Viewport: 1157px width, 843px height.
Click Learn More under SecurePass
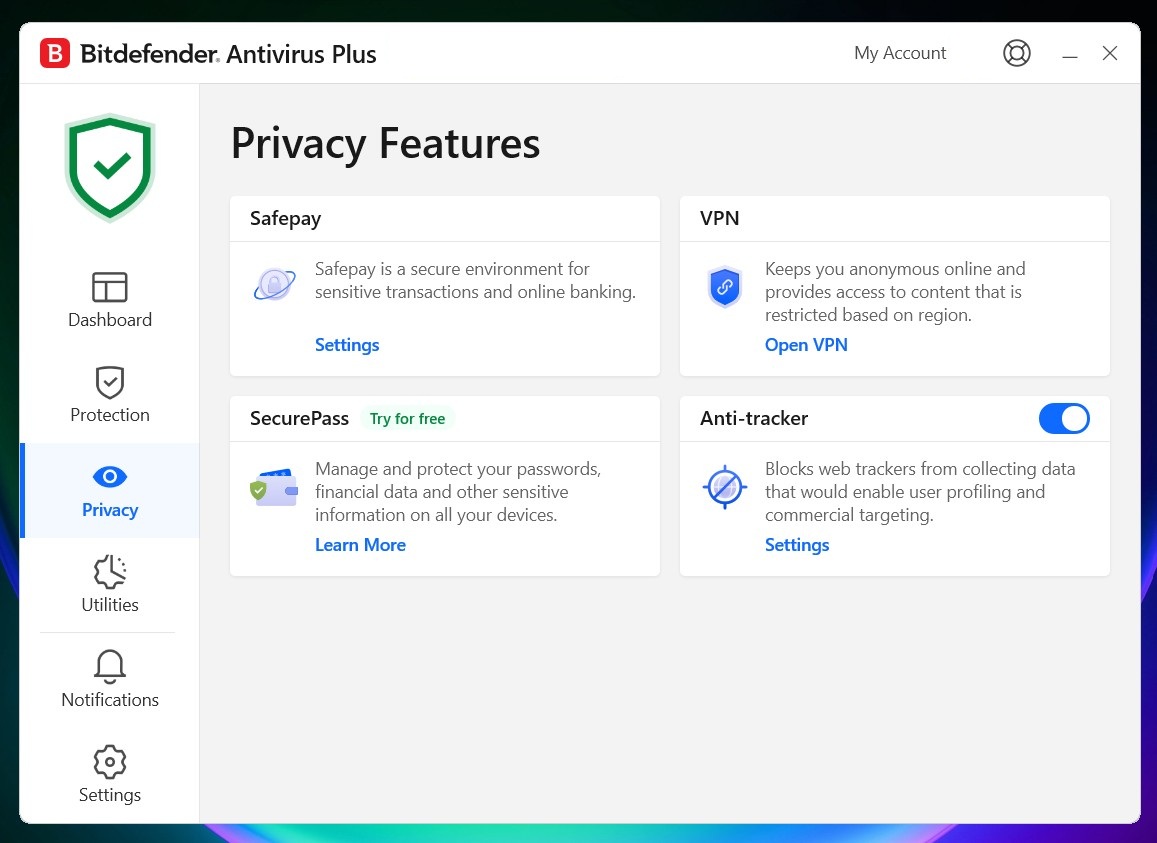pos(360,545)
